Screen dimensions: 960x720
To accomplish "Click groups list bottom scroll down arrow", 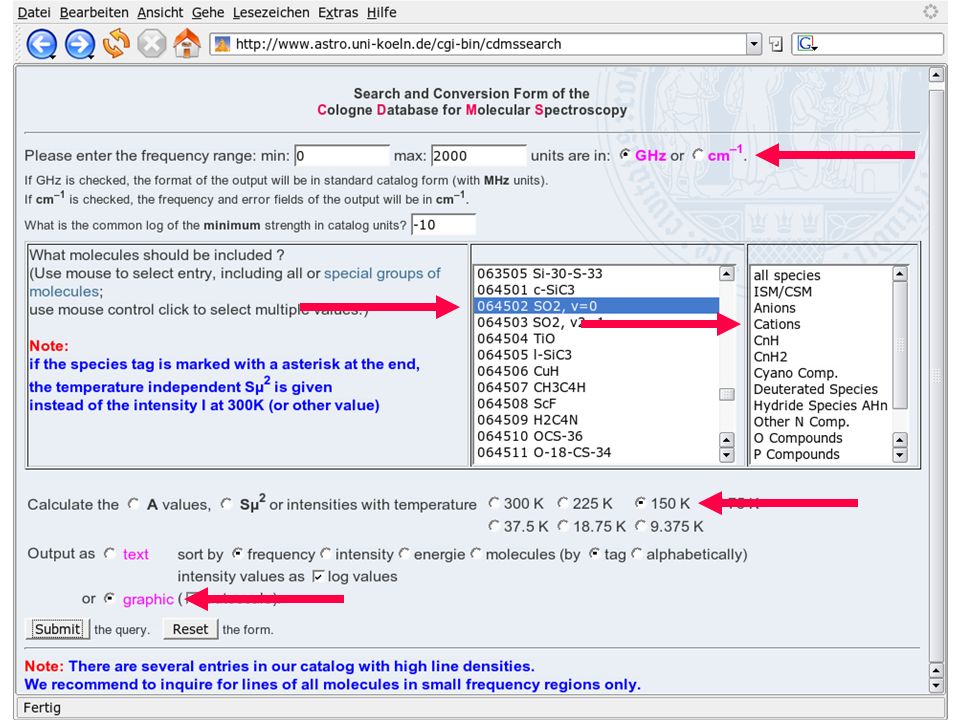I will coord(900,454).
